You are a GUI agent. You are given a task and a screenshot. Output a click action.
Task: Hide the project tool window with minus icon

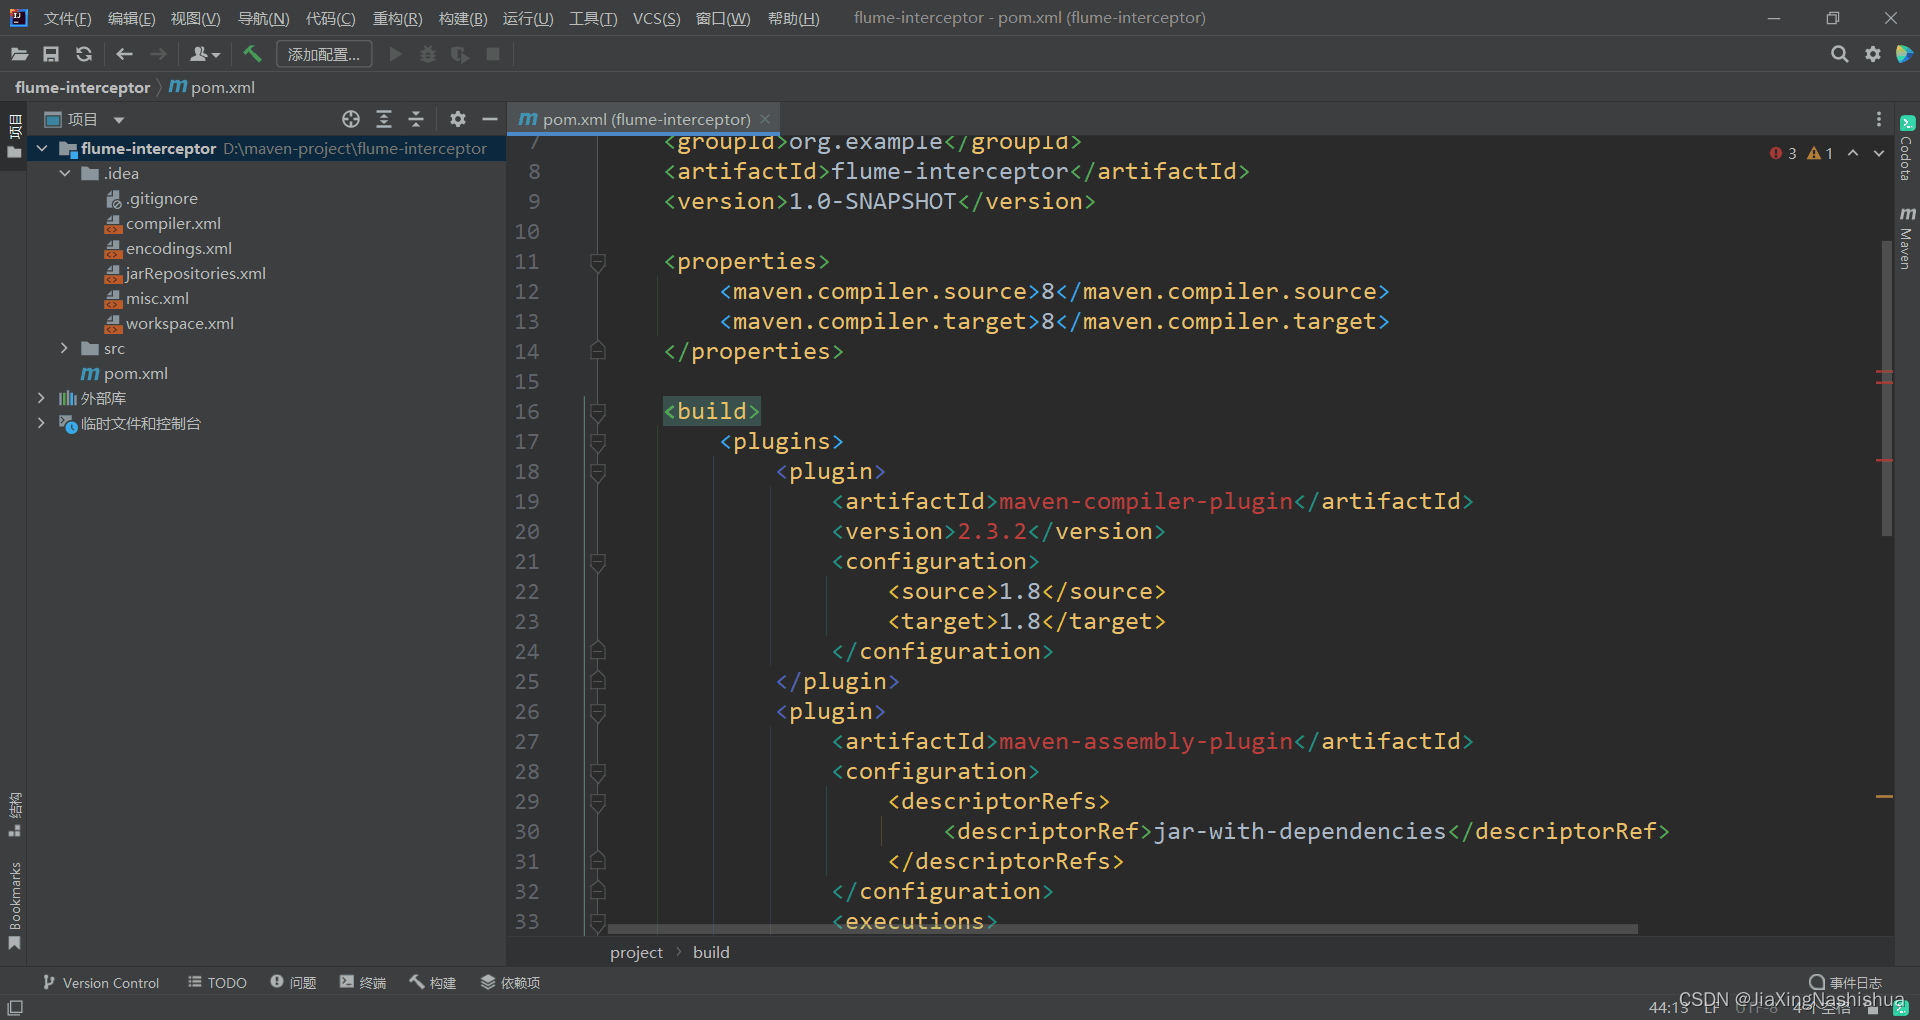[489, 119]
